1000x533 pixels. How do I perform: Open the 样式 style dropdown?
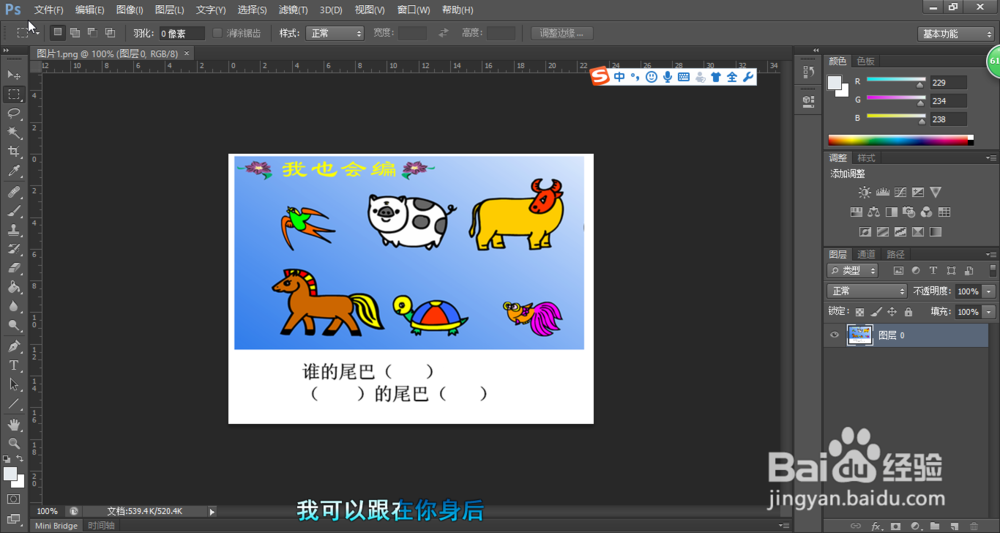click(335, 33)
